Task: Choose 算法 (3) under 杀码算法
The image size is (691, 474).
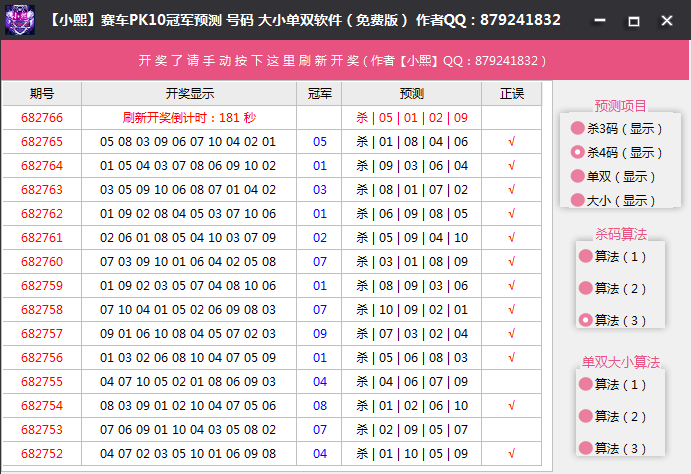Action: 613,320
